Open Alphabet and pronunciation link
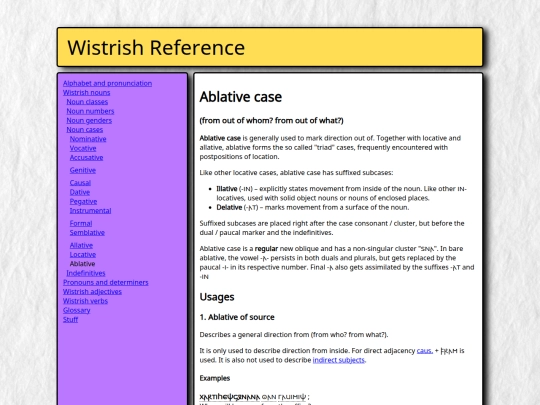540x405 pixels. point(107,83)
